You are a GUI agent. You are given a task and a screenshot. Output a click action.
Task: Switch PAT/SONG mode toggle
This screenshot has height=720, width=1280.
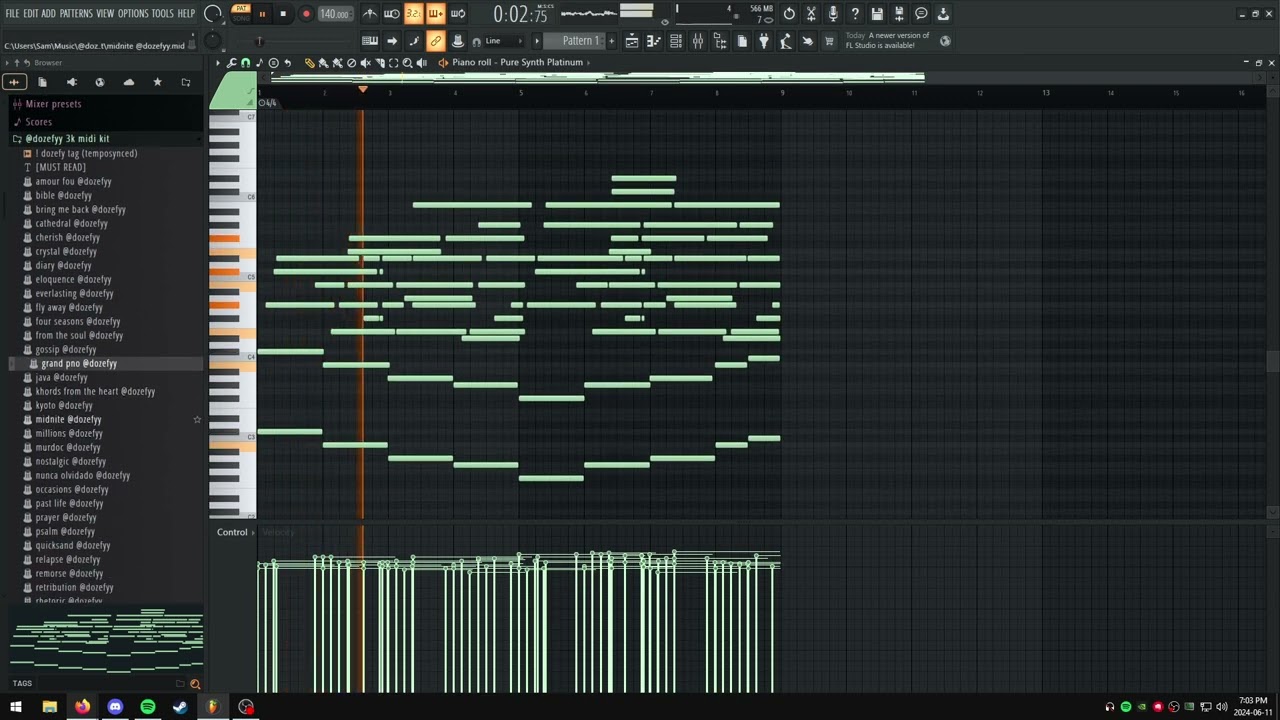coord(240,13)
